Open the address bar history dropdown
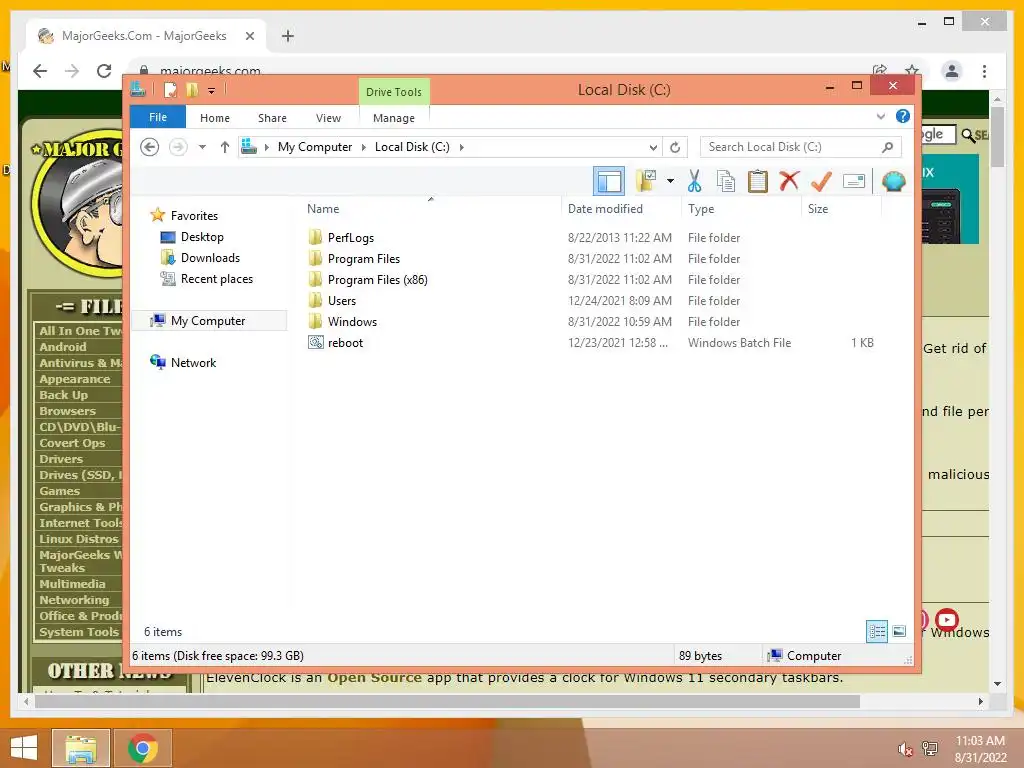Image resolution: width=1024 pixels, height=768 pixels. pyautogui.click(x=653, y=148)
